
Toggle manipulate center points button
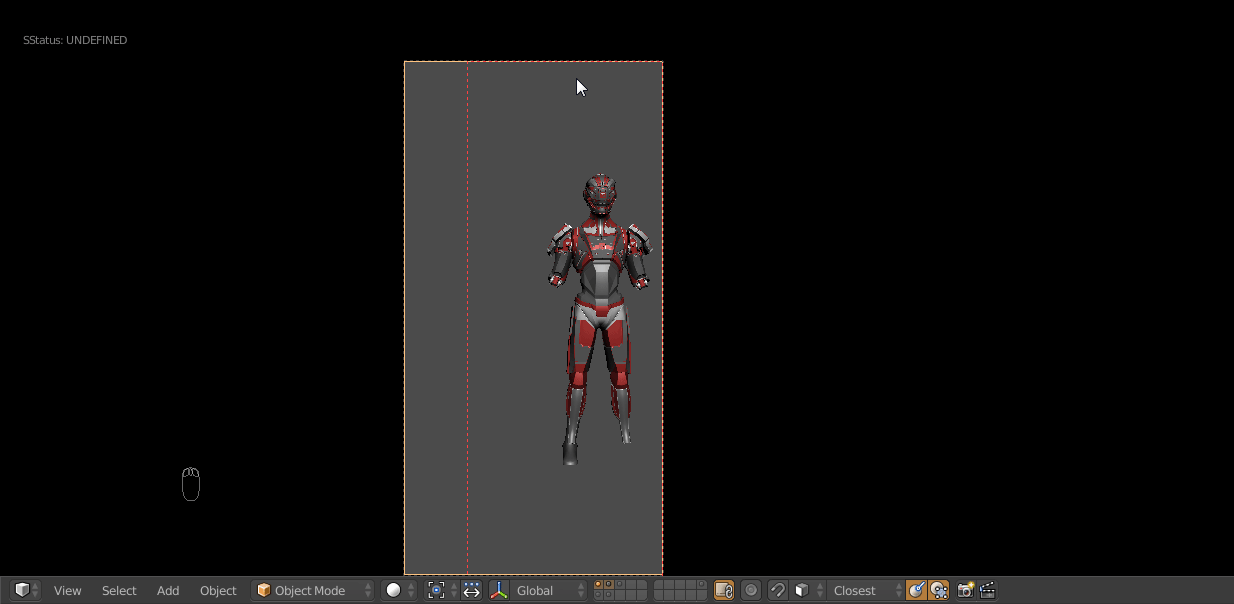click(x=472, y=590)
